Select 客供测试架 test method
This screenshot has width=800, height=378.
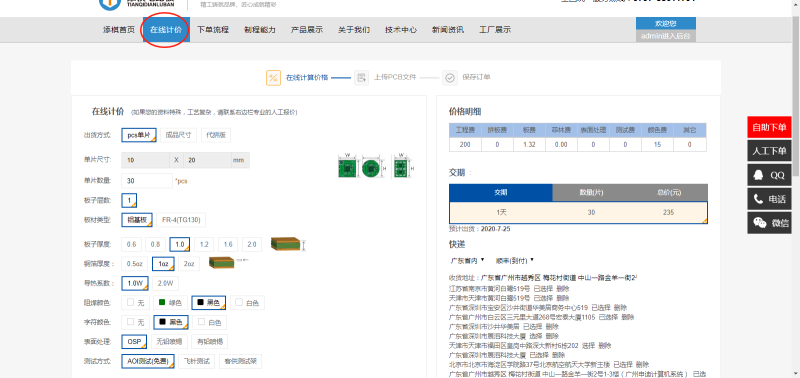(241, 361)
